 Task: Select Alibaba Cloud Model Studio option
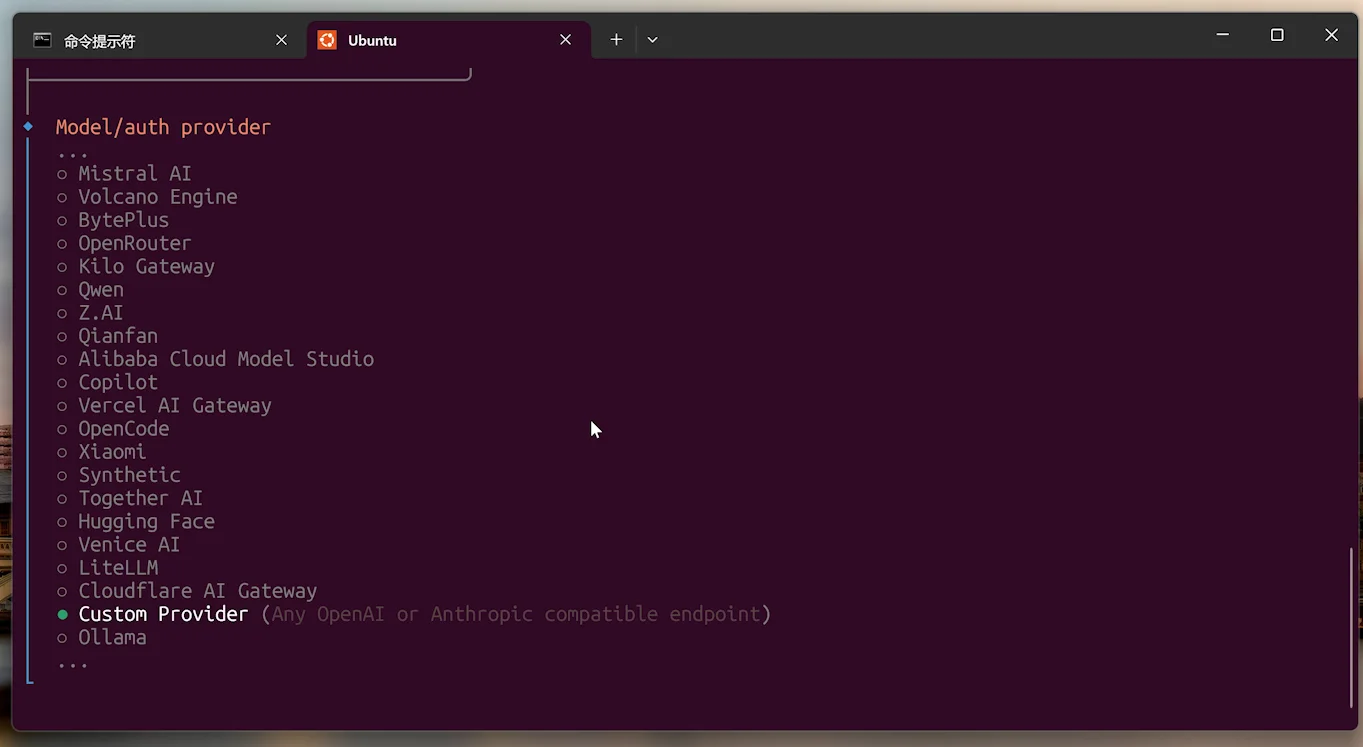click(x=215, y=359)
